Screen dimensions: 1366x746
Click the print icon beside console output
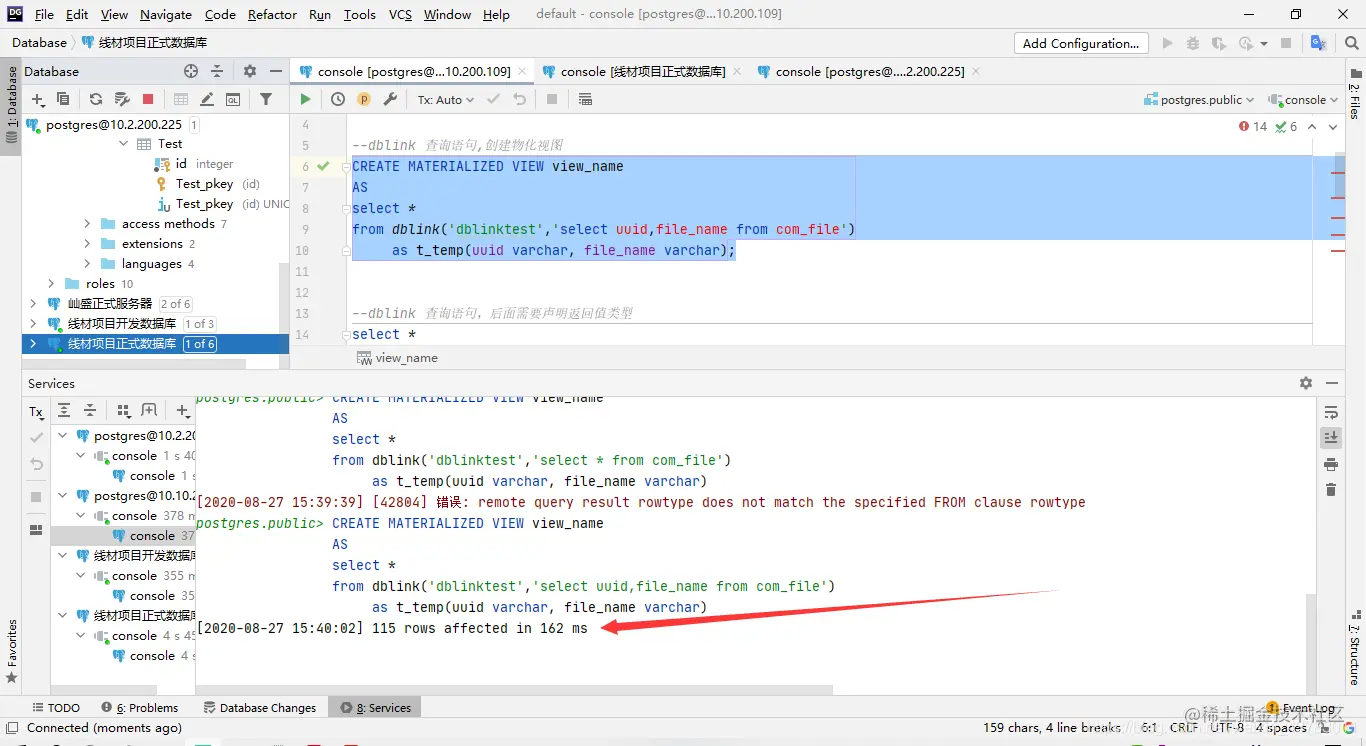point(1330,464)
